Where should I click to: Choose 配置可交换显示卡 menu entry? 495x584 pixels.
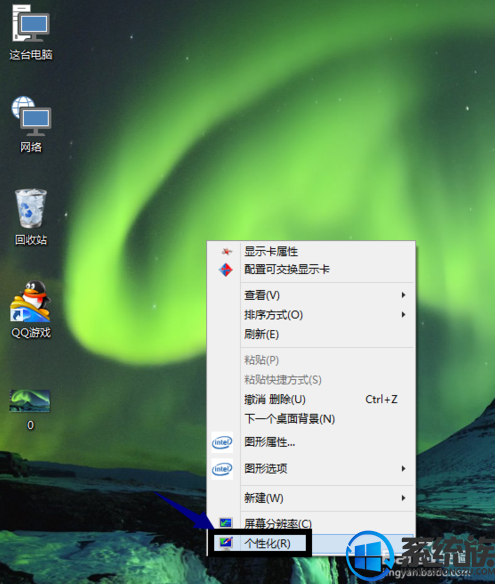(x=311, y=270)
